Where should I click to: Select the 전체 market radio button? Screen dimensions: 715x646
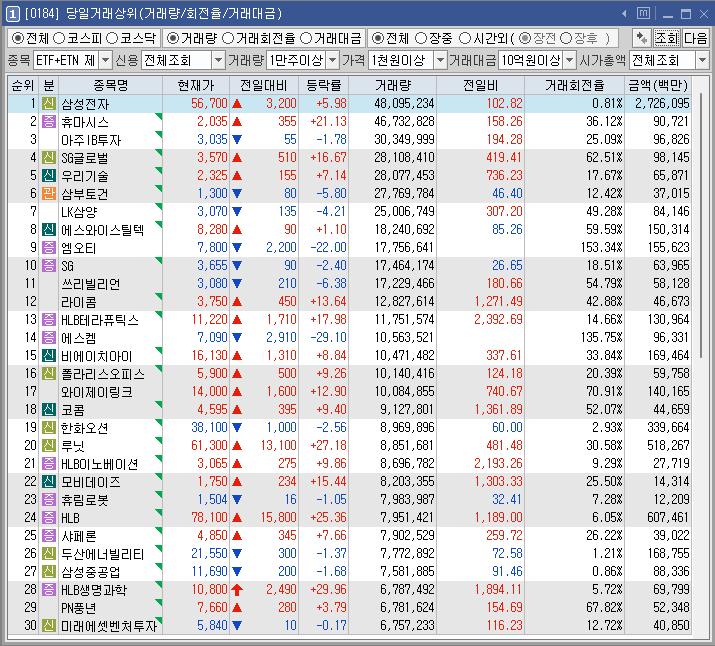(x=17, y=38)
